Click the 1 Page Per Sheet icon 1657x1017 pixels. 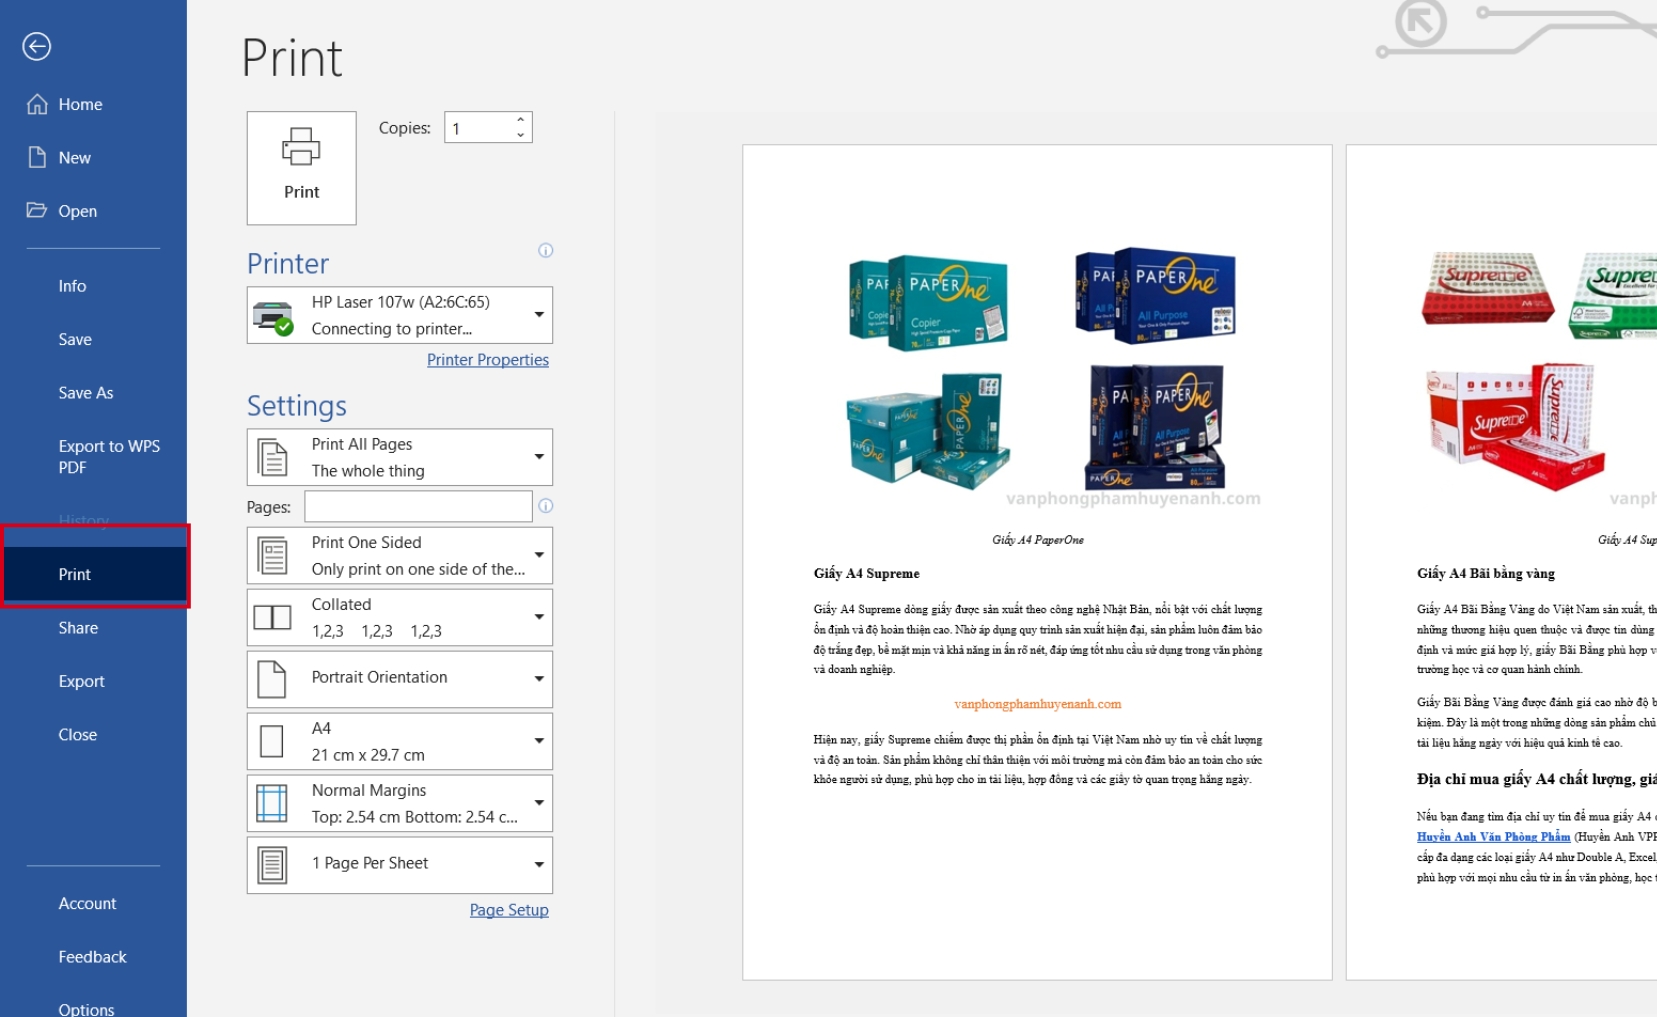(272, 865)
